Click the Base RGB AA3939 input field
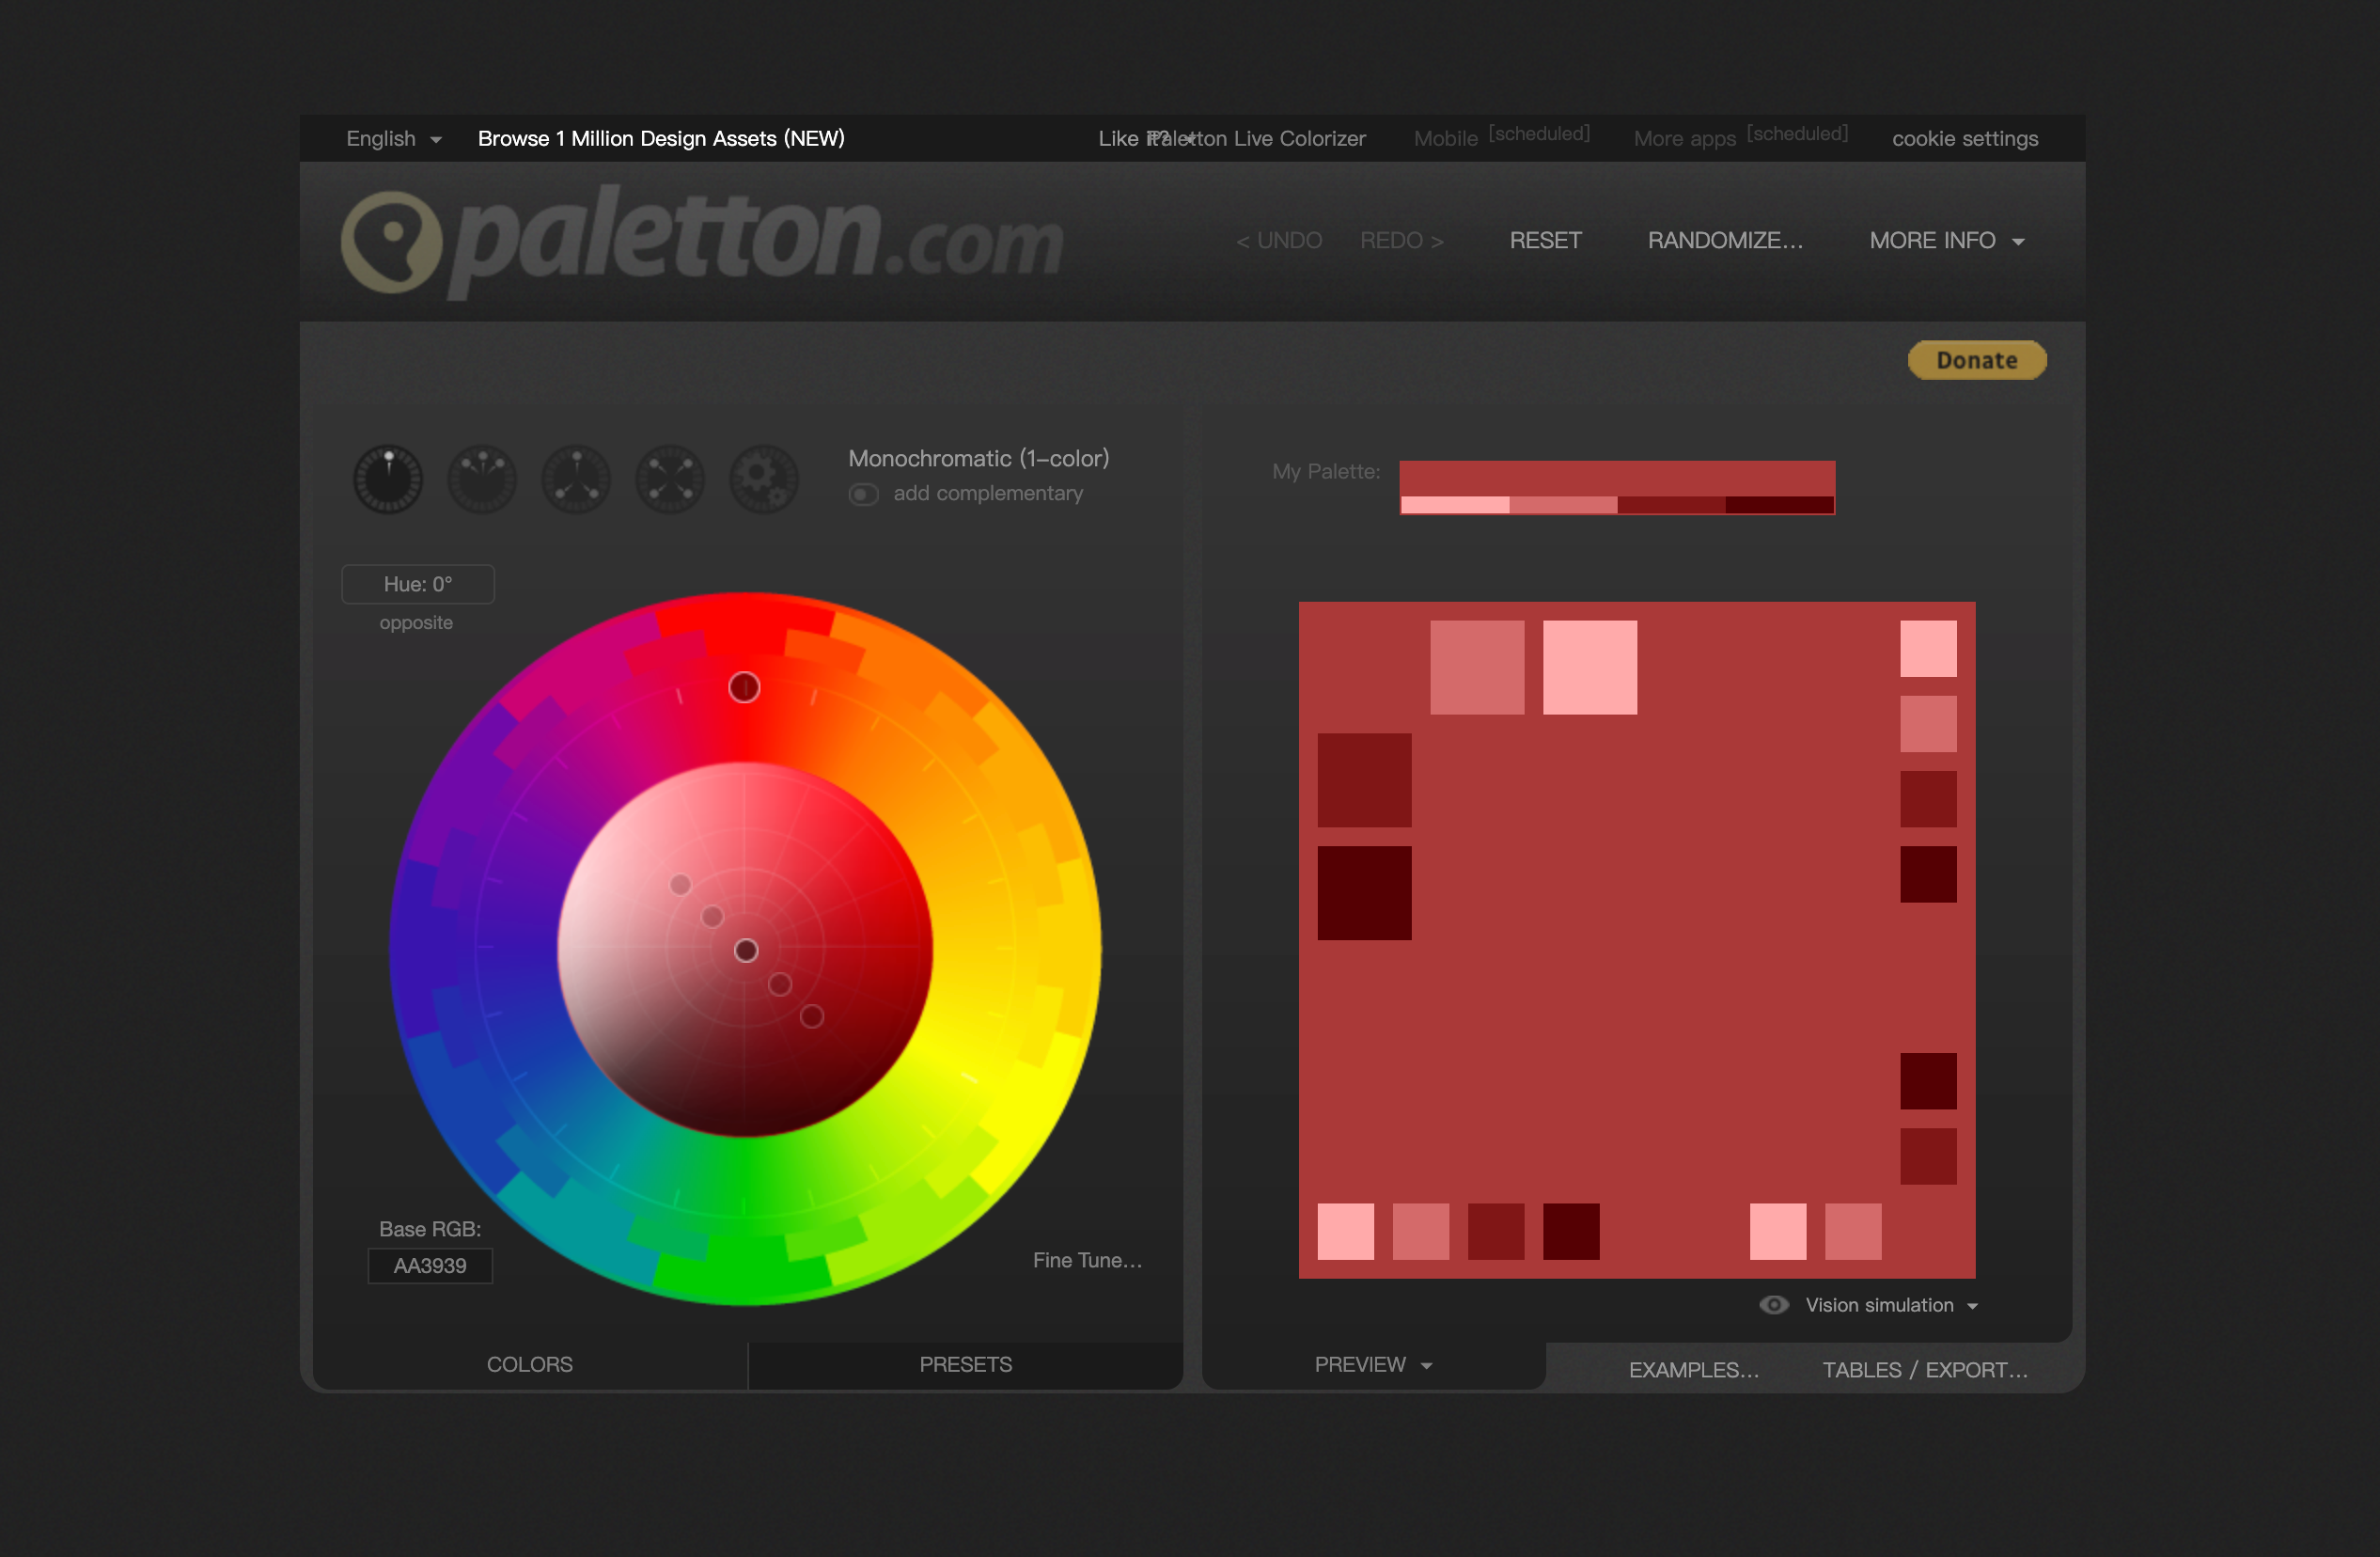2380x1557 pixels. [430, 1266]
